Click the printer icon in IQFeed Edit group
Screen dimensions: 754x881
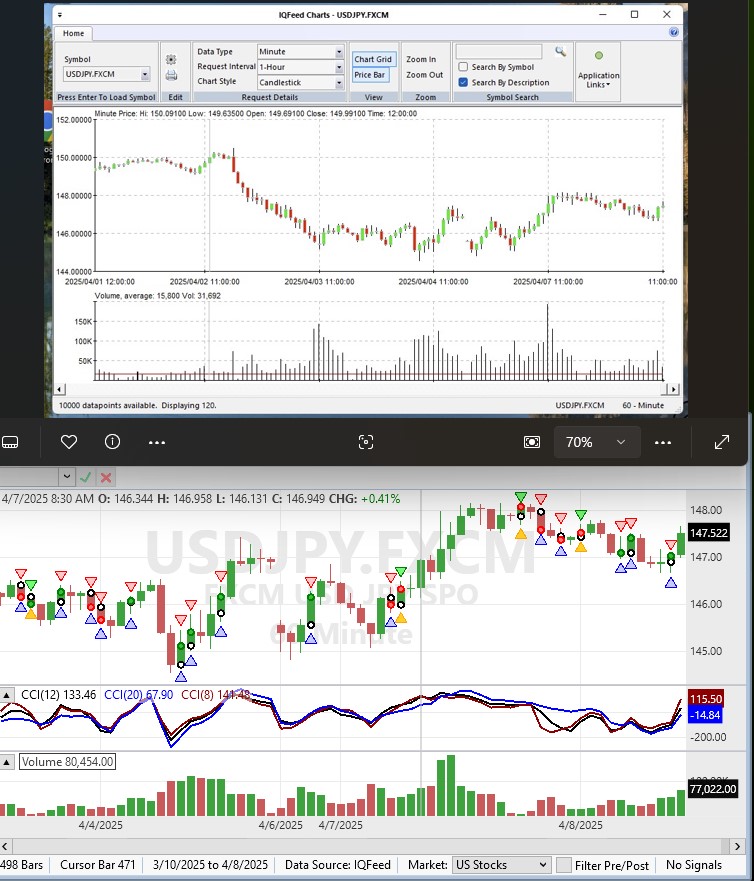pyautogui.click(x=171, y=75)
